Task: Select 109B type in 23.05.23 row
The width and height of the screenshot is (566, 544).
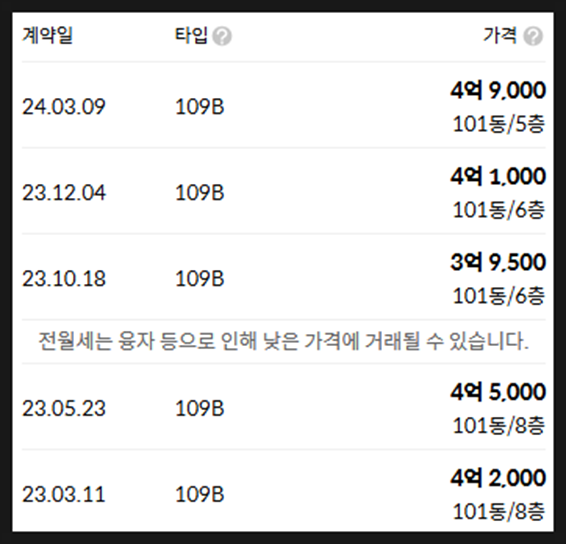Action: 200,409
